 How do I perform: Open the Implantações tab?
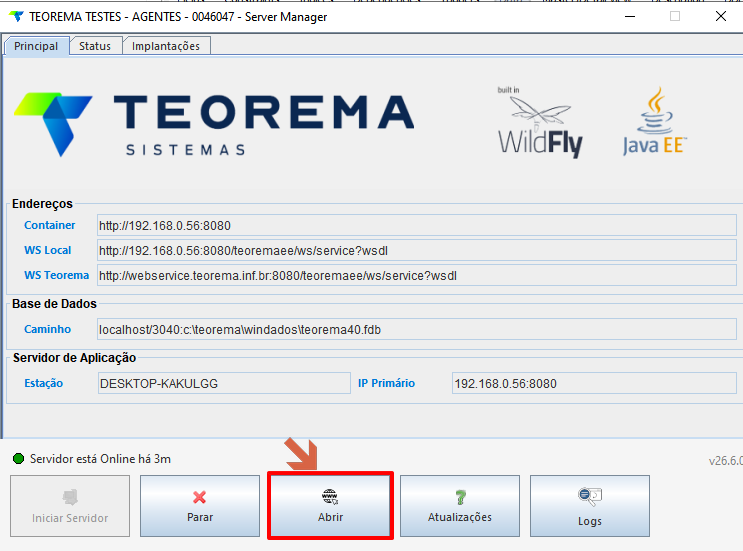coord(166,46)
